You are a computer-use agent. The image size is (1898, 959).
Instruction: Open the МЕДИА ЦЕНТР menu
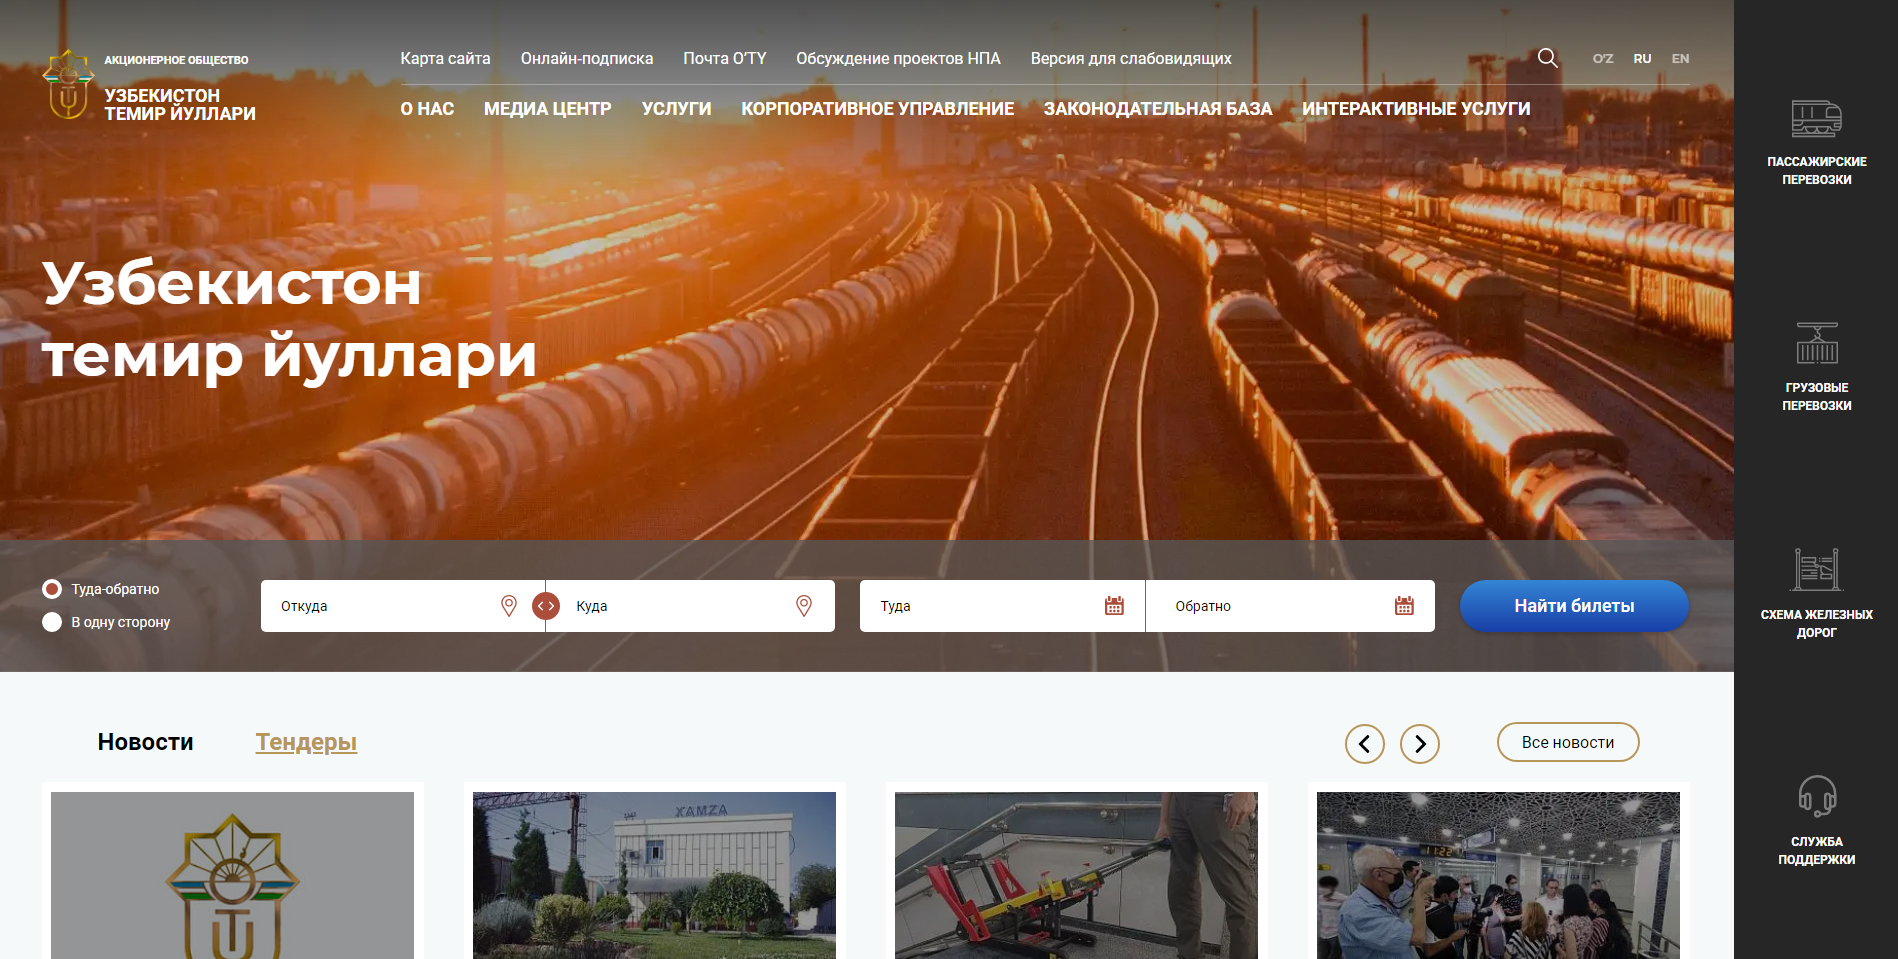pos(547,109)
